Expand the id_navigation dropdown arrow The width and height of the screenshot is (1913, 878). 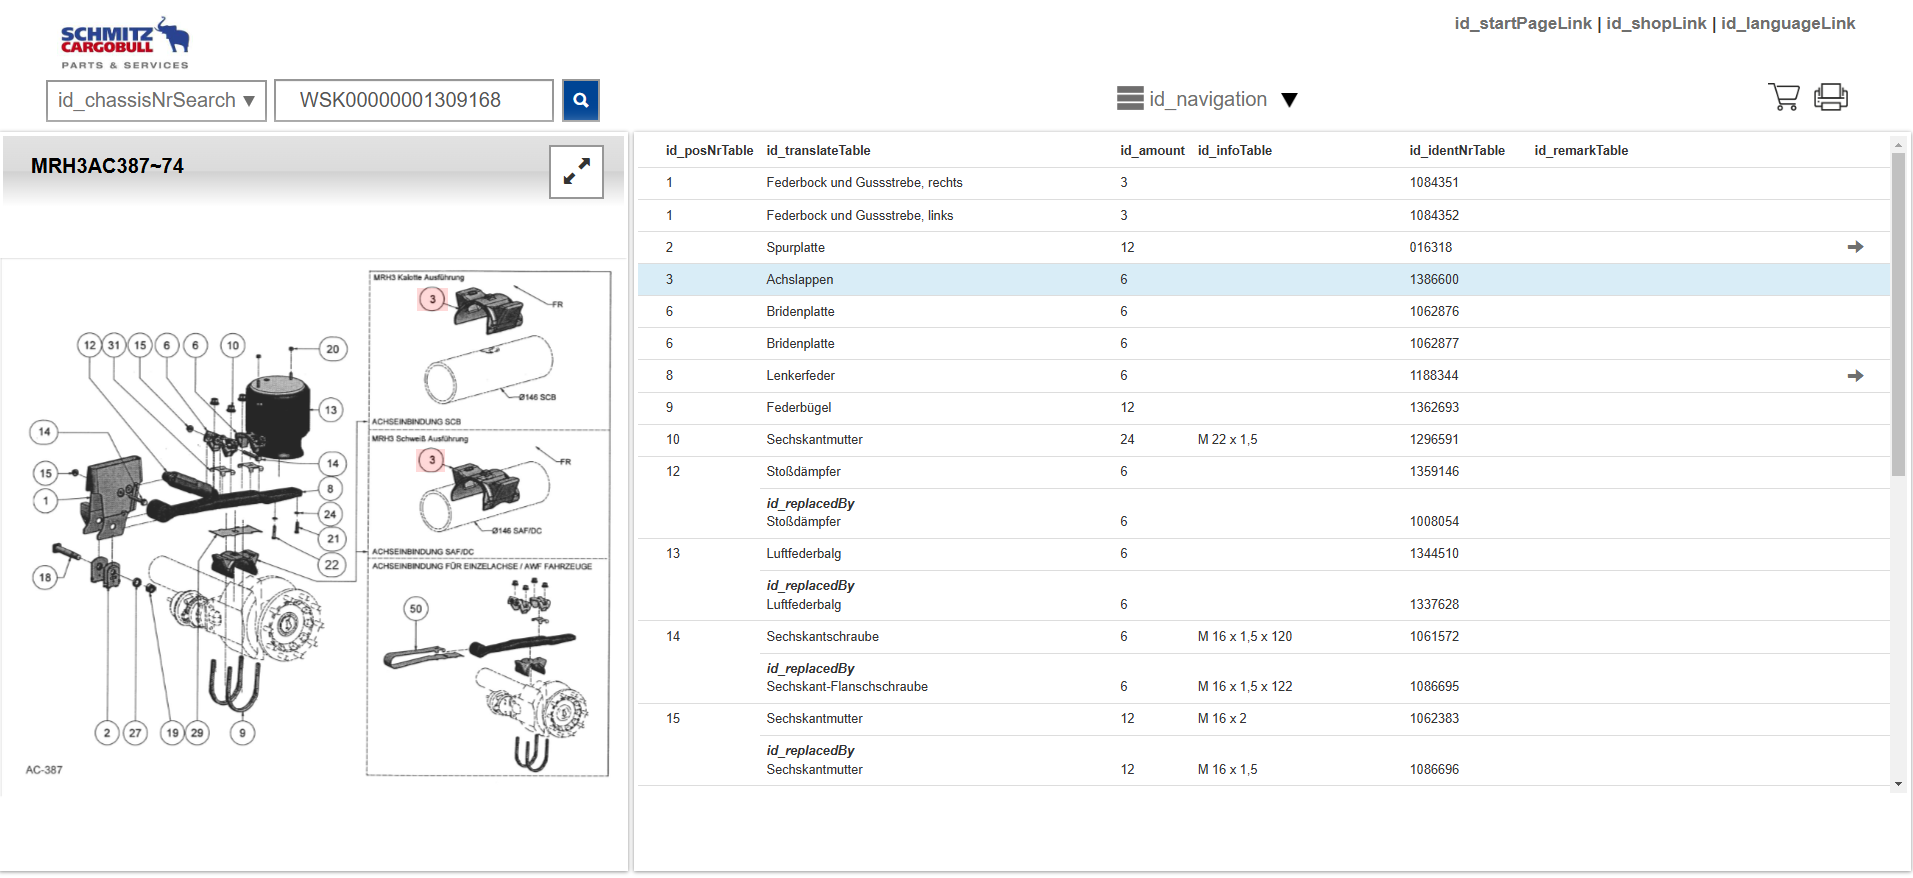[x=1290, y=100]
